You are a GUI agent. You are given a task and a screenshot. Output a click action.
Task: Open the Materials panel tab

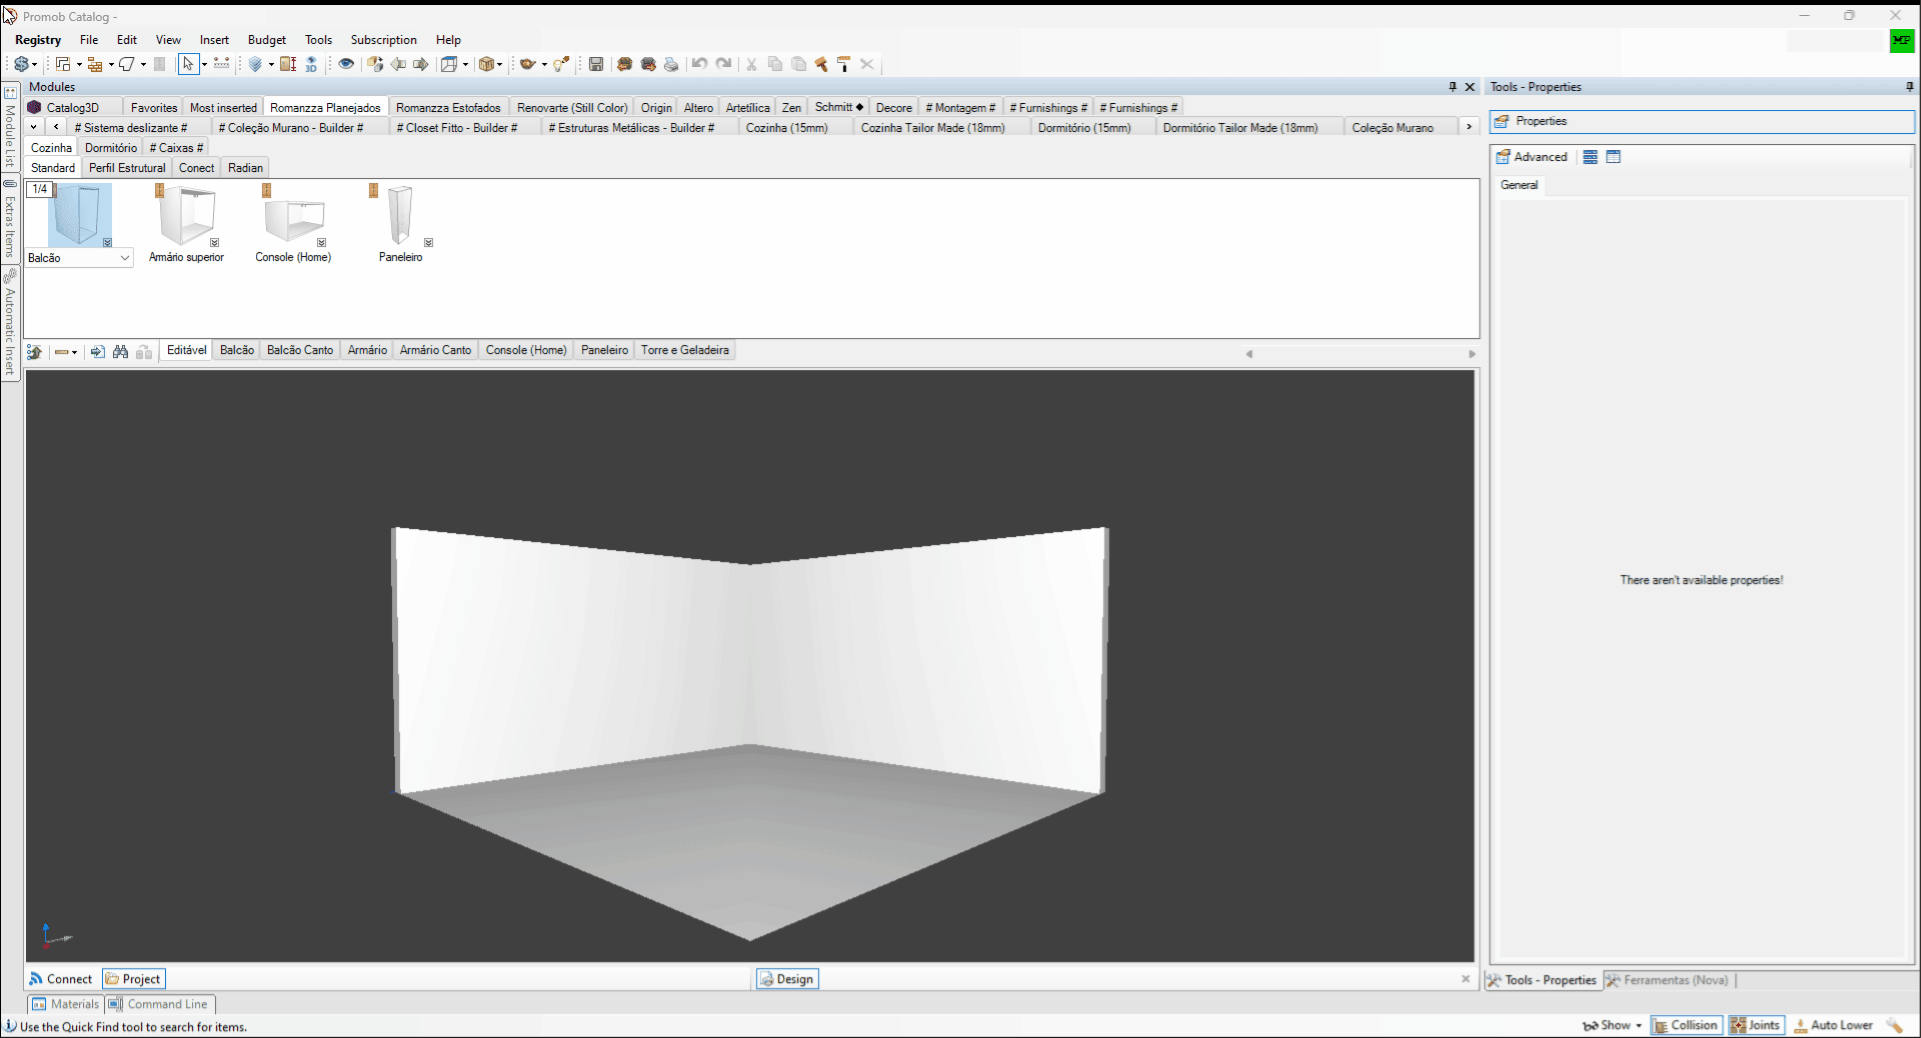[66, 1004]
